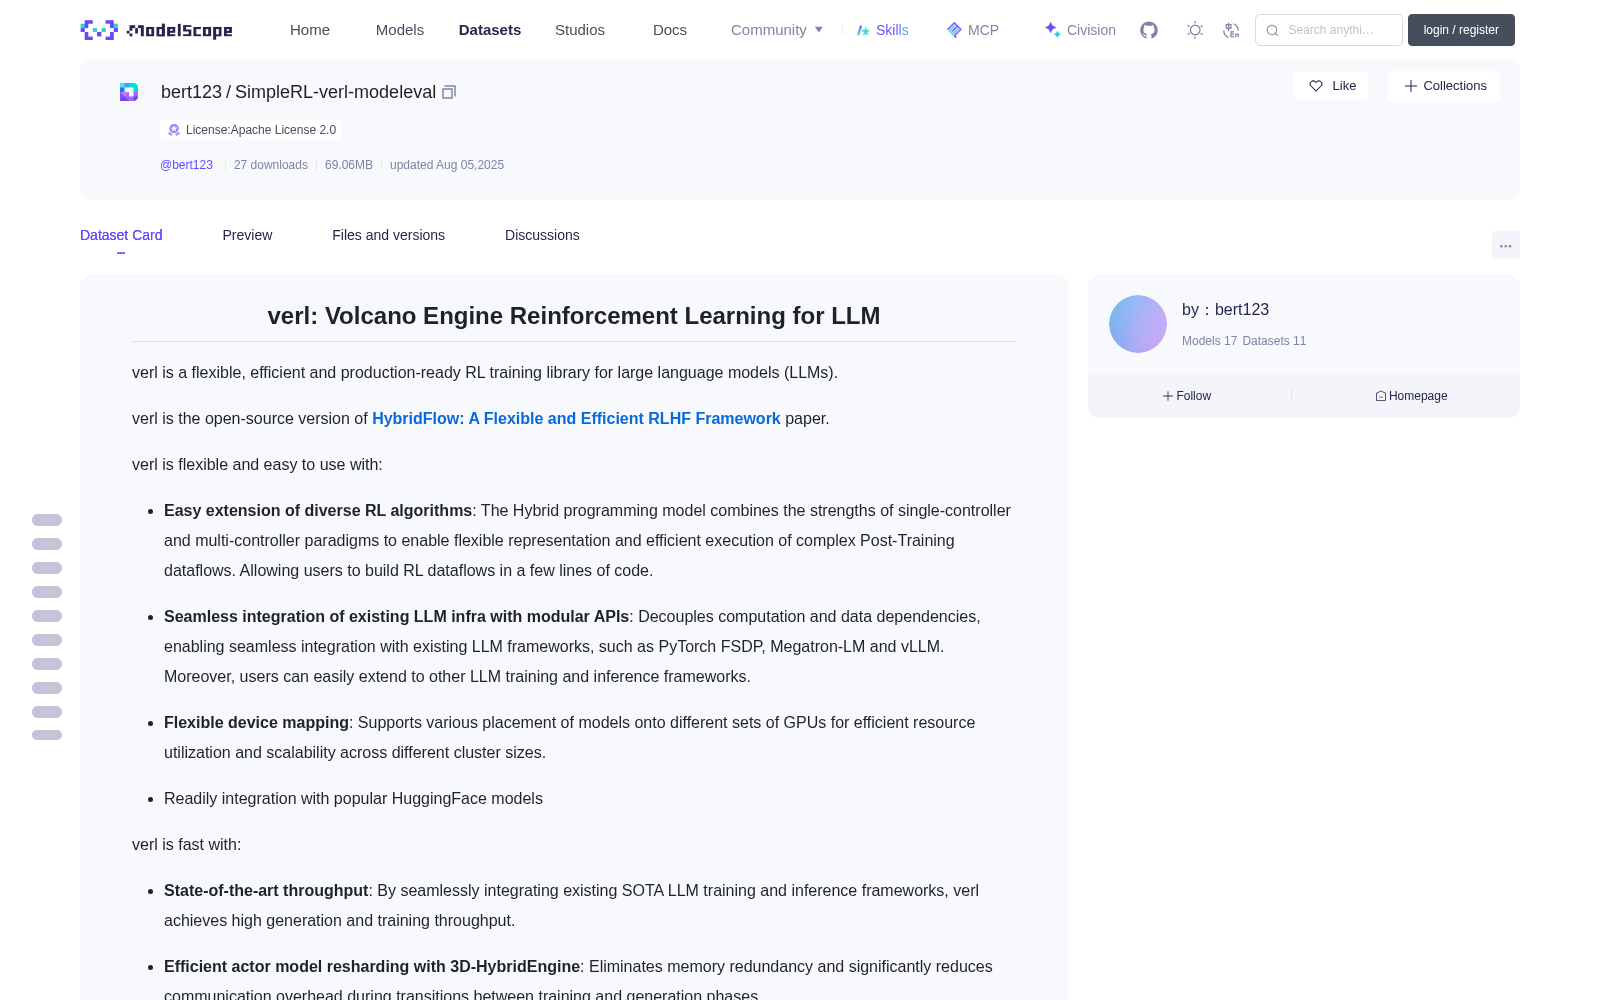Open the HybridFlow RLHF Framework paper link

pyautogui.click(x=576, y=419)
